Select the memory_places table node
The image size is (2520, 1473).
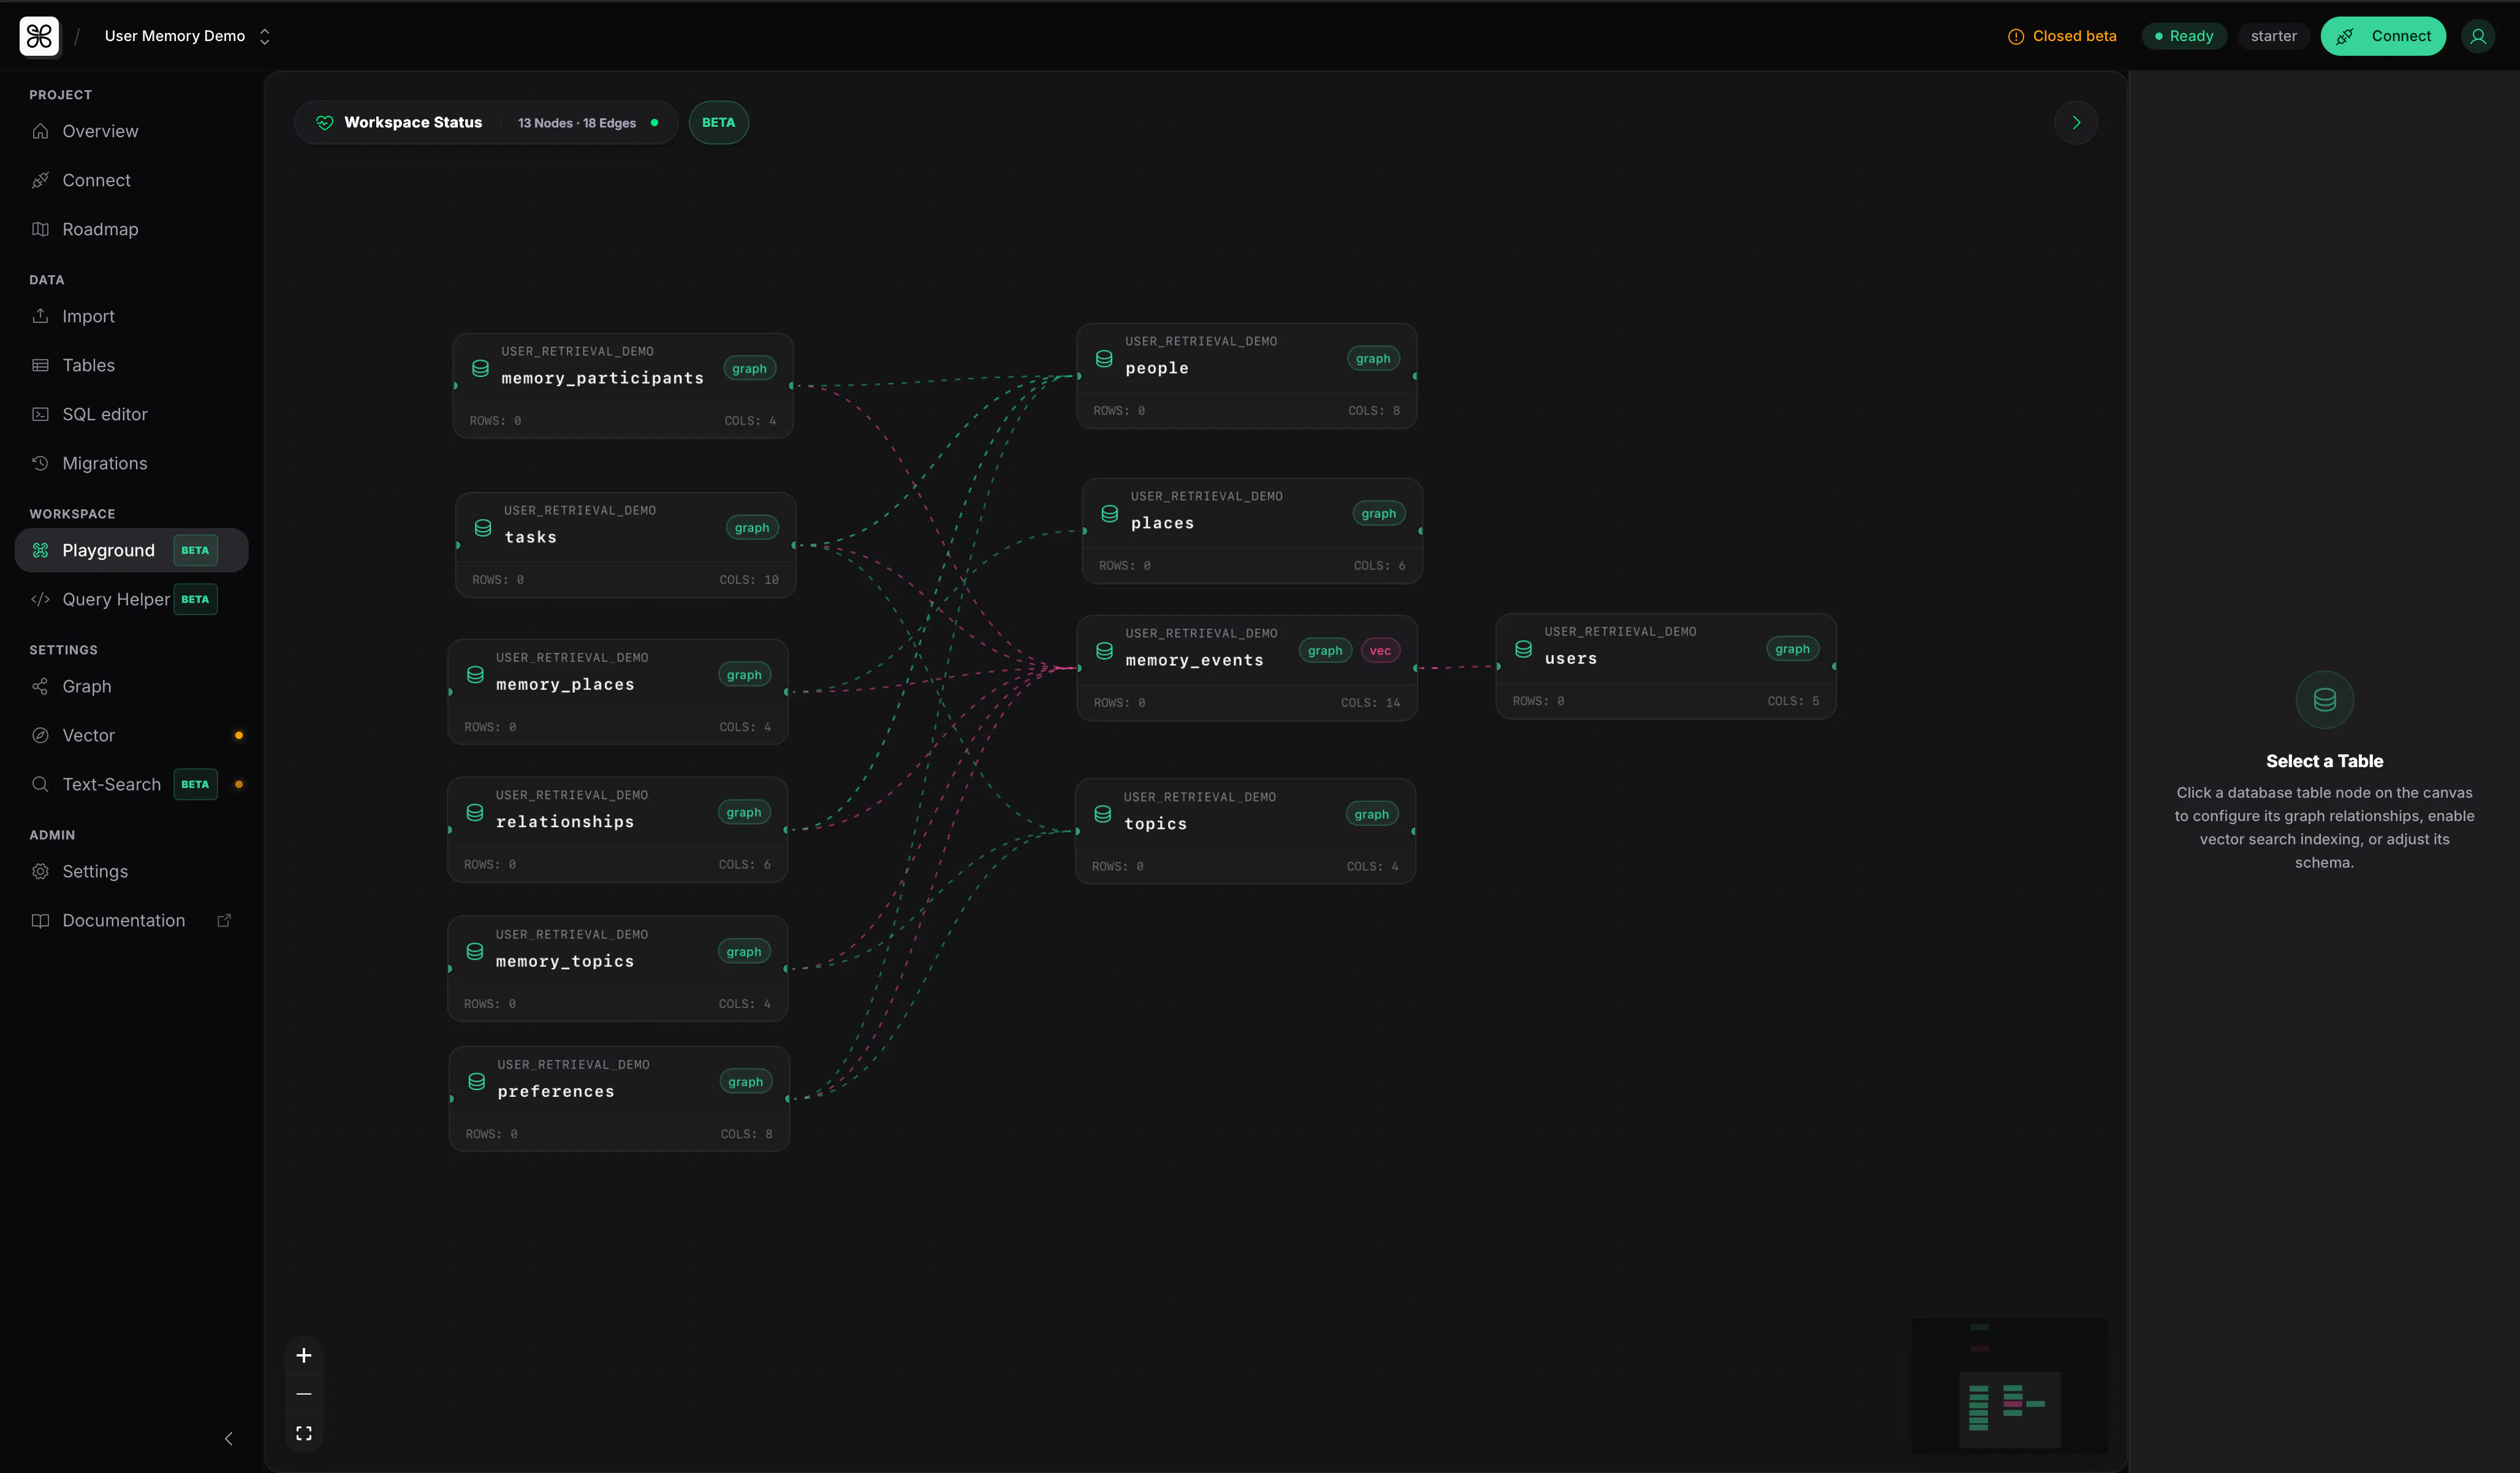tap(618, 692)
